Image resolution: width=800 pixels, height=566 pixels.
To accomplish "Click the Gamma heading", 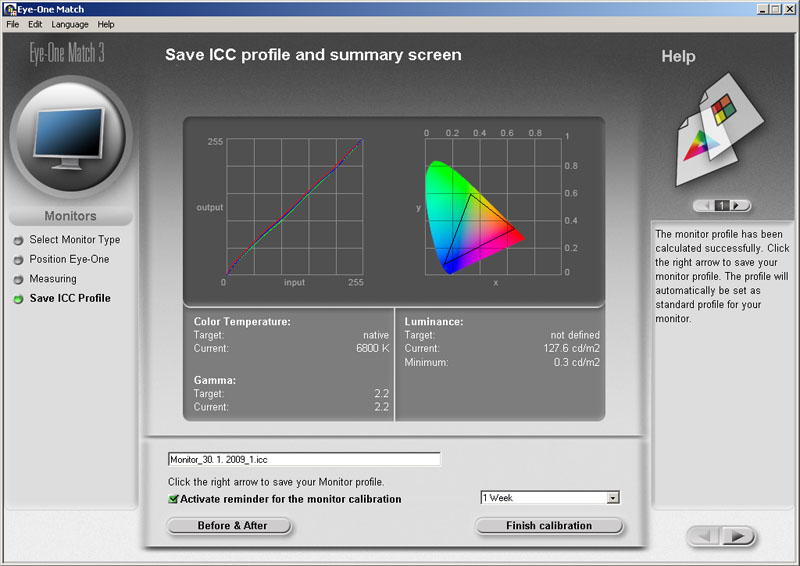I will [215, 380].
